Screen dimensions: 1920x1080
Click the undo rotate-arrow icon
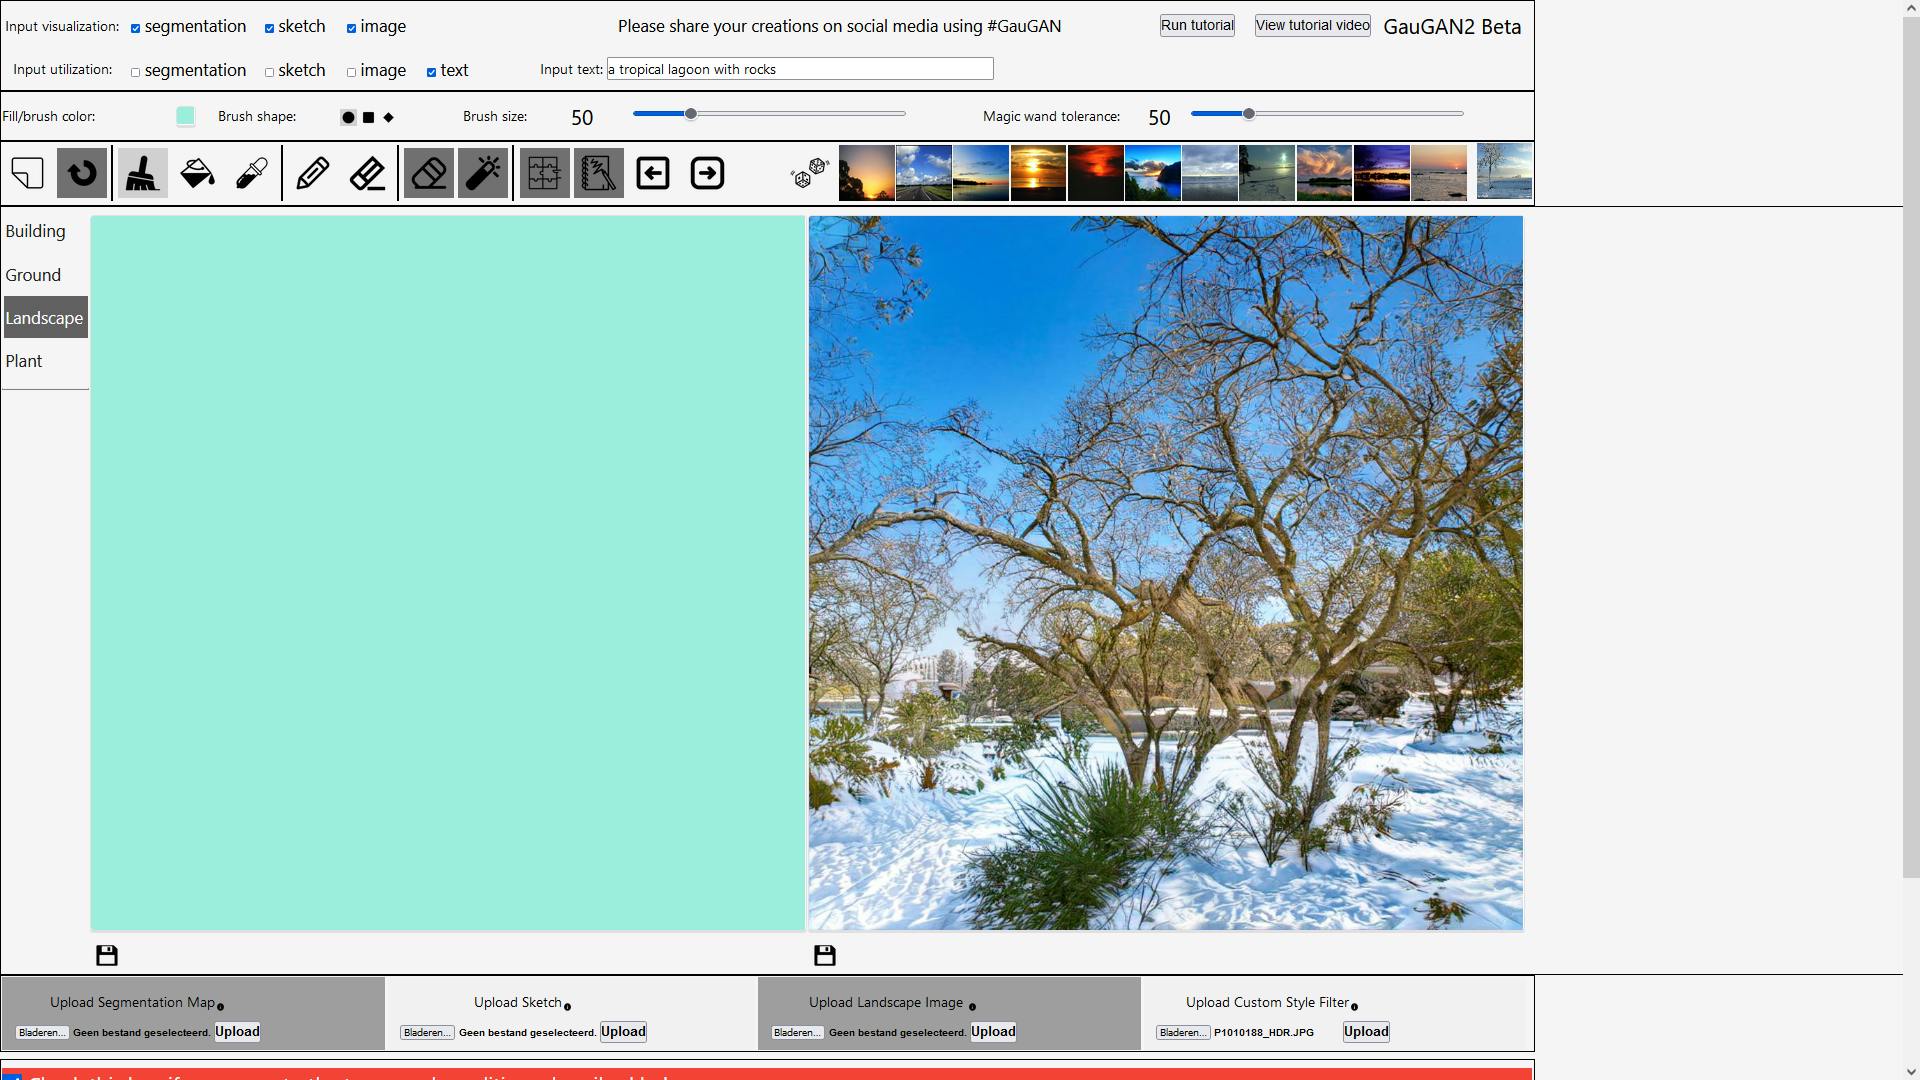(x=82, y=173)
